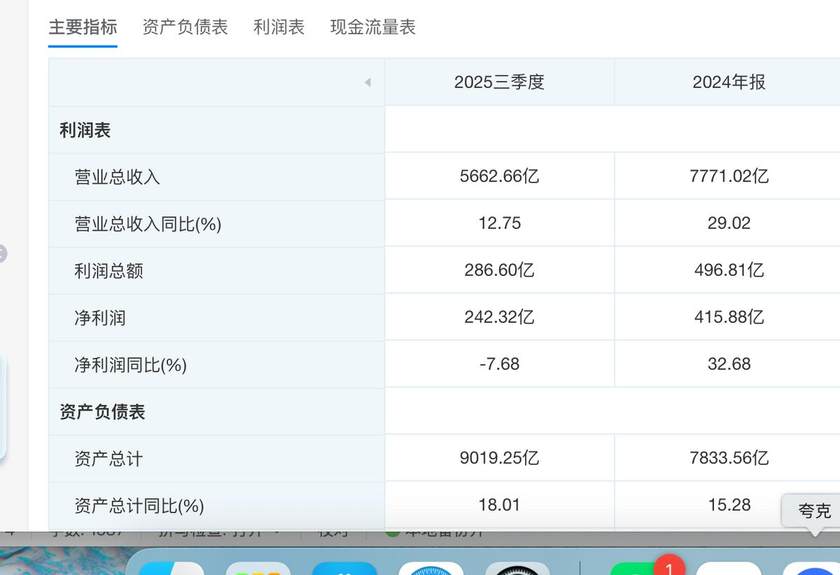Viewport: 840px width, 575px height.
Task: Open Safari compass icon in the Dock
Action: pyautogui.click(x=431, y=567)
